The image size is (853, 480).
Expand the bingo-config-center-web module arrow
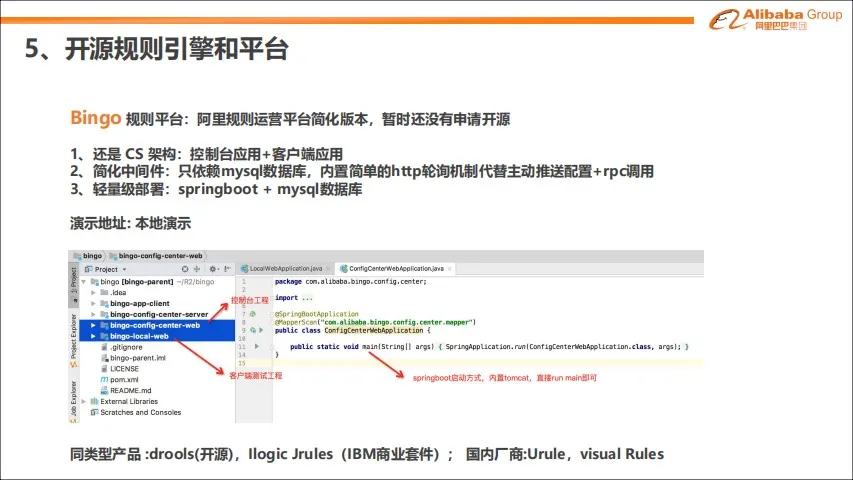click(93, 325)
